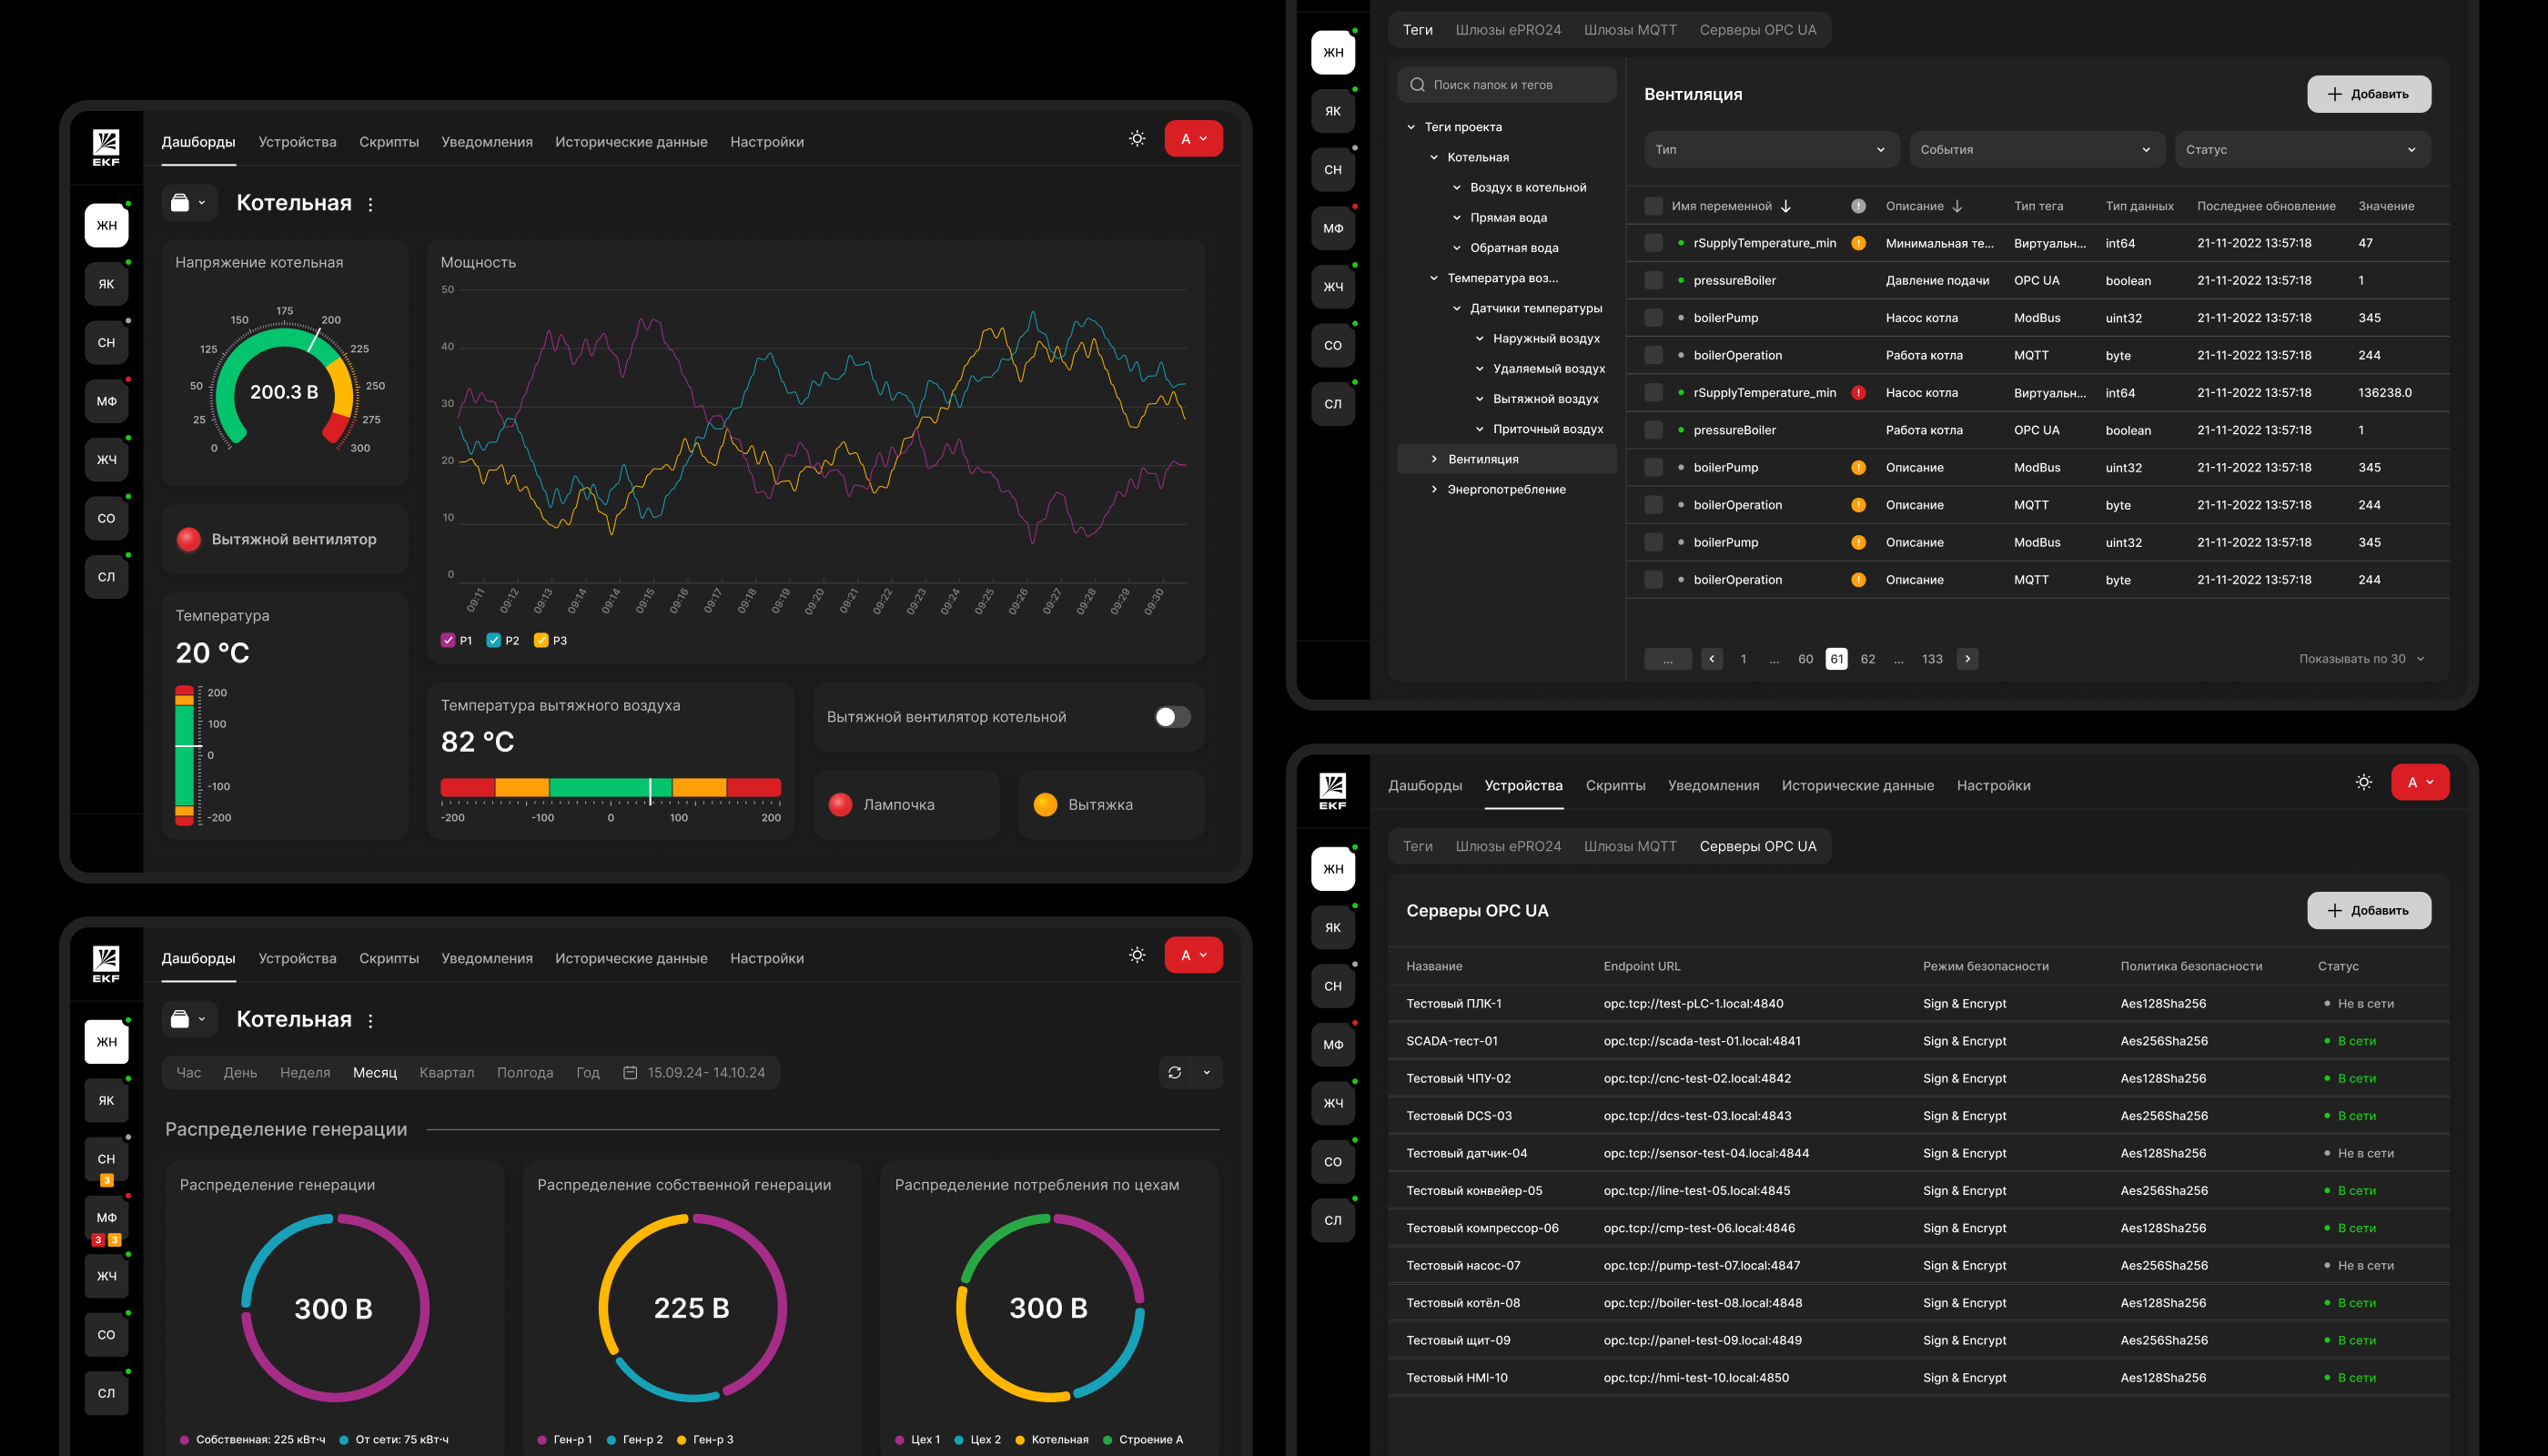Select Тестовый котёл-08 server row
This screenshot has width=2548, height=1456.
tap(1918, 1302)
